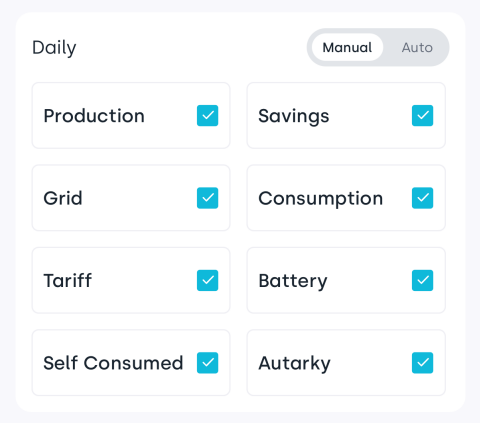Click the Battery label text

point(293,281)
